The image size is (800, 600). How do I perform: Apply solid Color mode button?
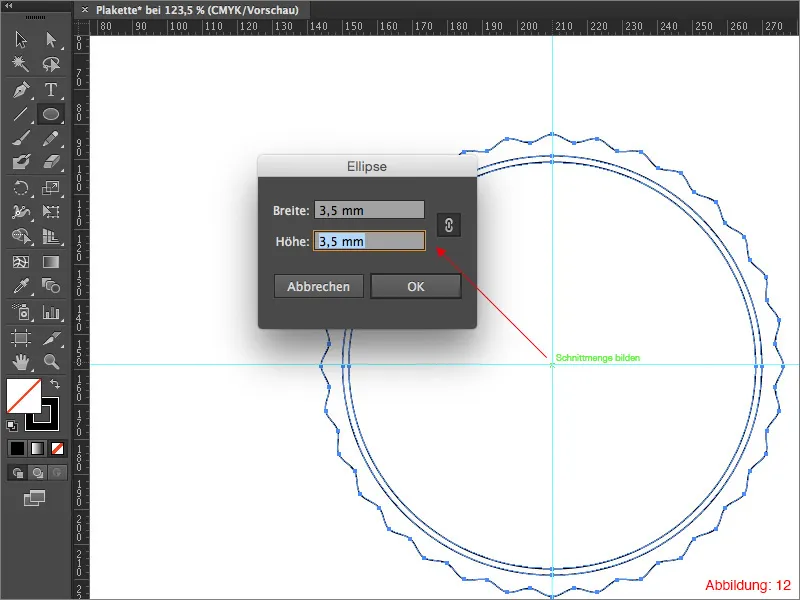coord(17,448)
